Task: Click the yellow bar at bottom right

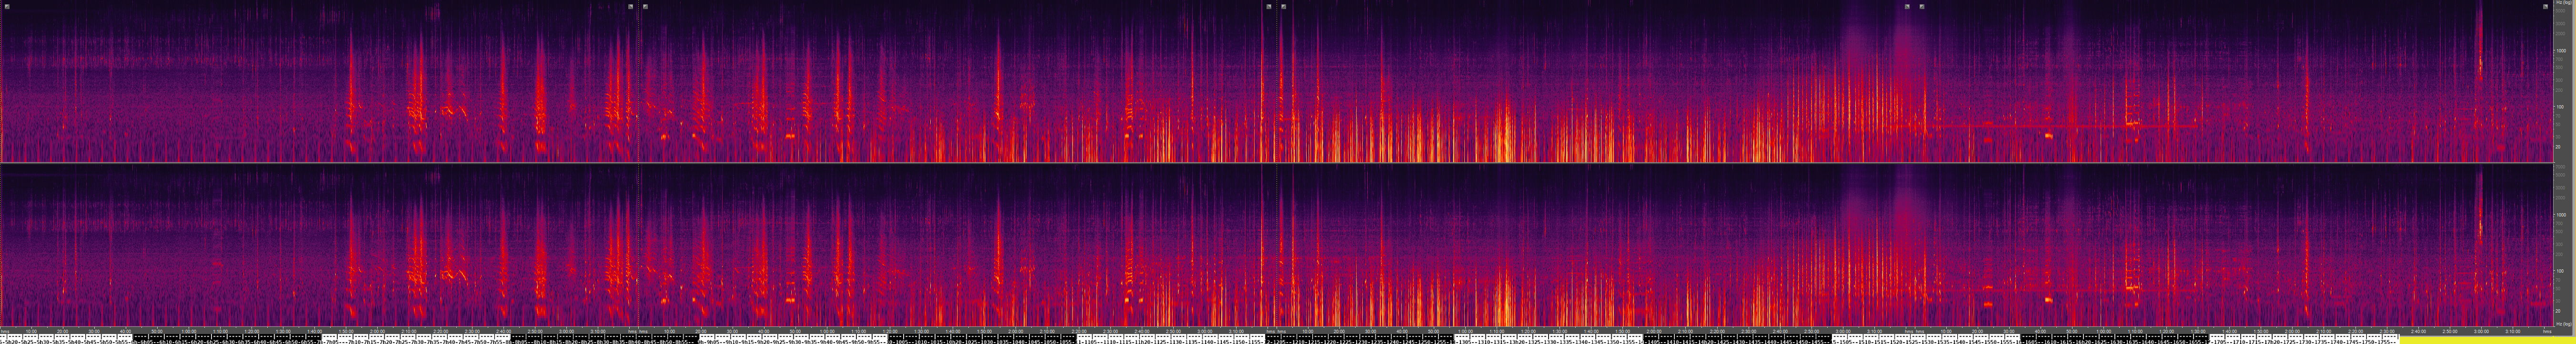Action: click(x=2480, y=340)
